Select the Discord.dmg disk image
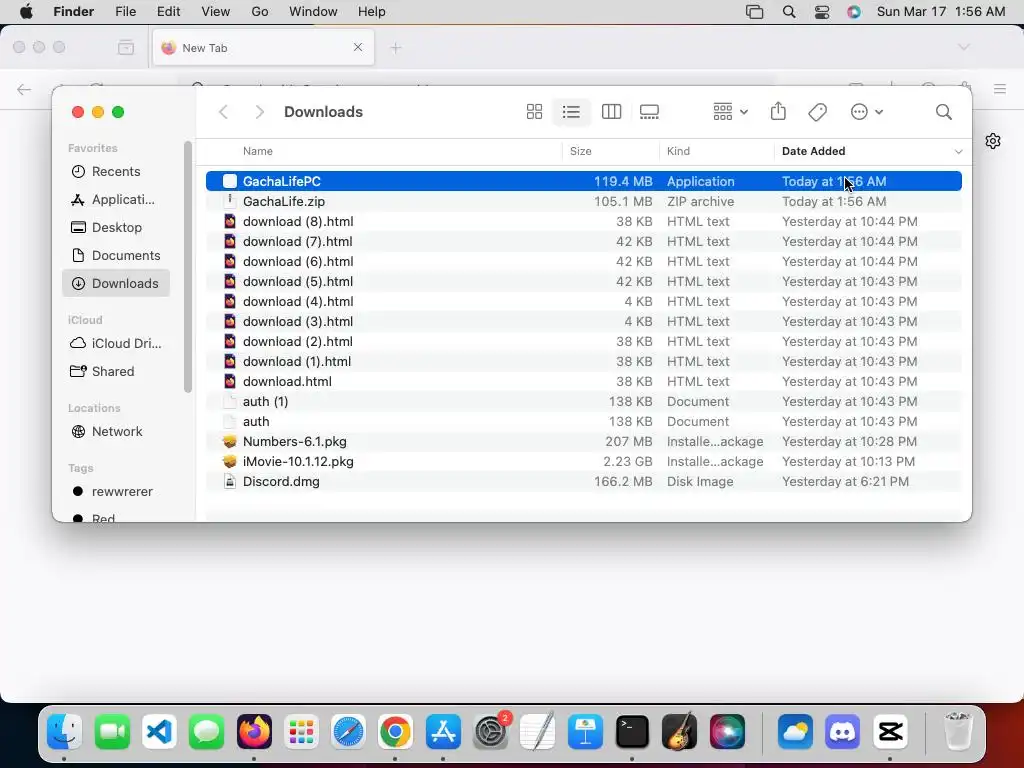The width and height of the screenshot is (1024, 768). (584, 481)
